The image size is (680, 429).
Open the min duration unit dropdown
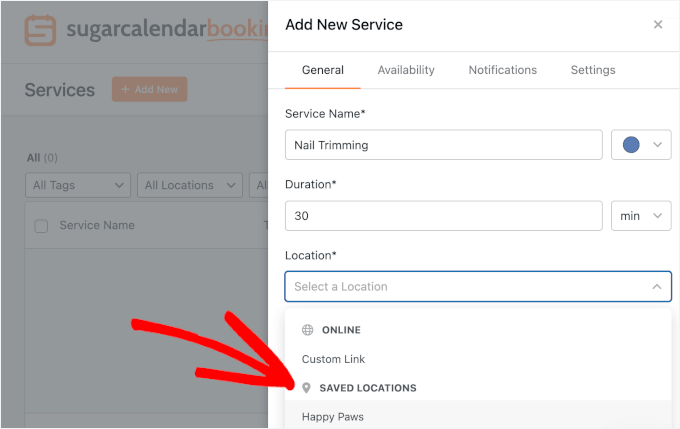click(641, 216)
